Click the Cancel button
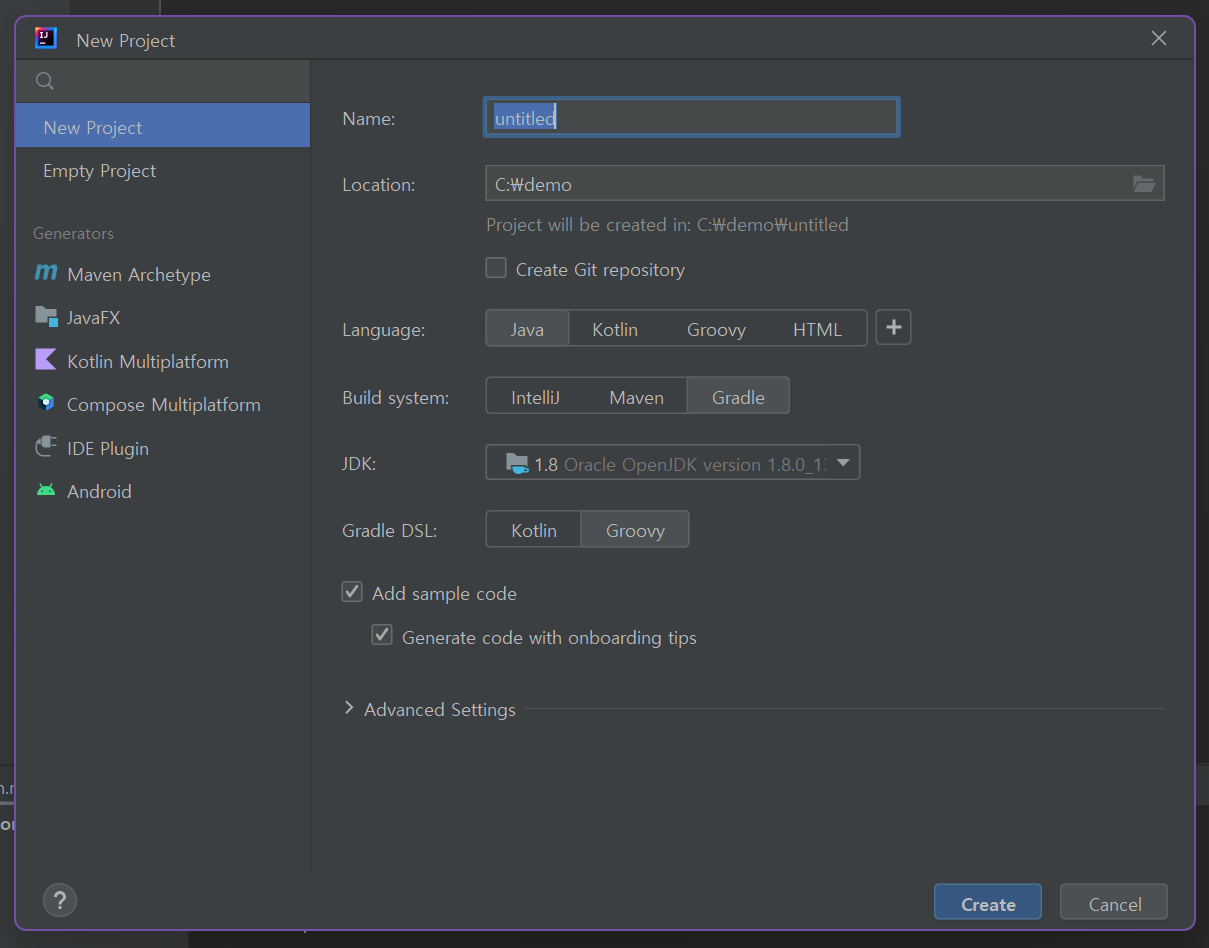The width and height of the screenshot is (1209, 948). [x=1114, y=903]
